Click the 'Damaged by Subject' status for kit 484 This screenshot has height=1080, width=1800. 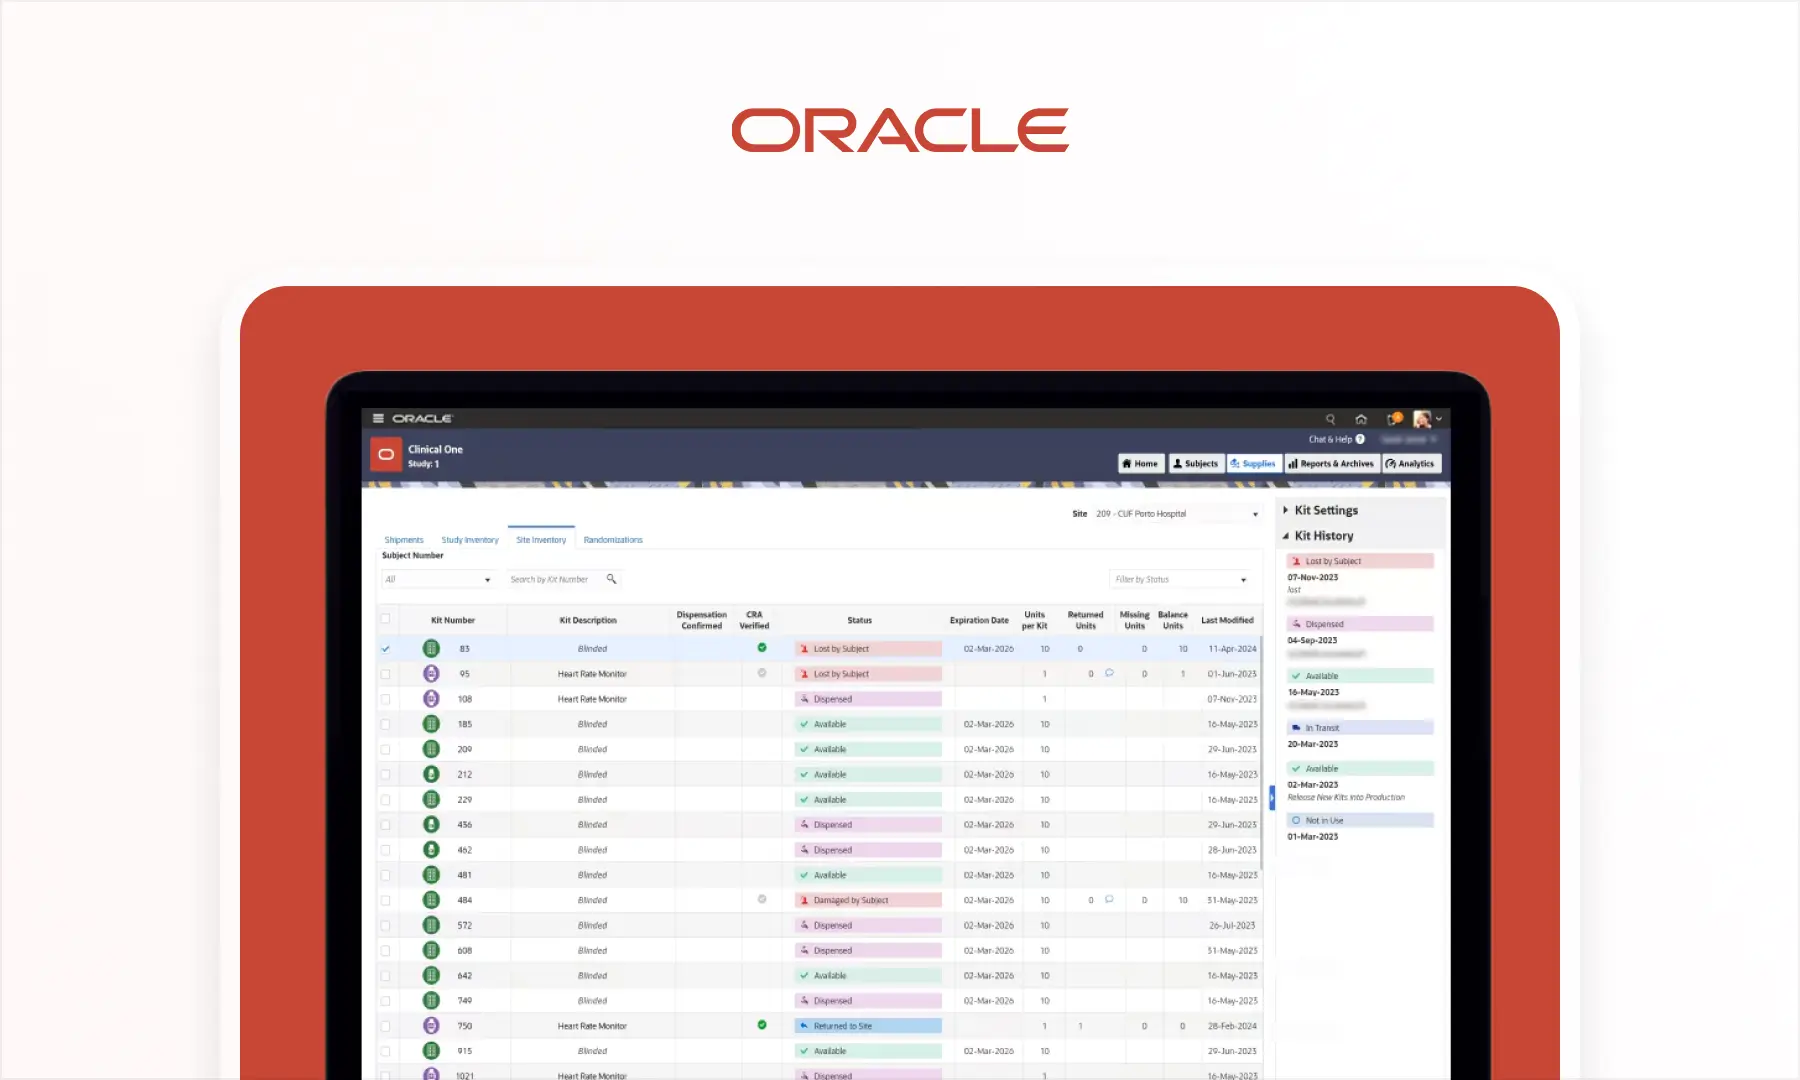click(x=868, y=900)
